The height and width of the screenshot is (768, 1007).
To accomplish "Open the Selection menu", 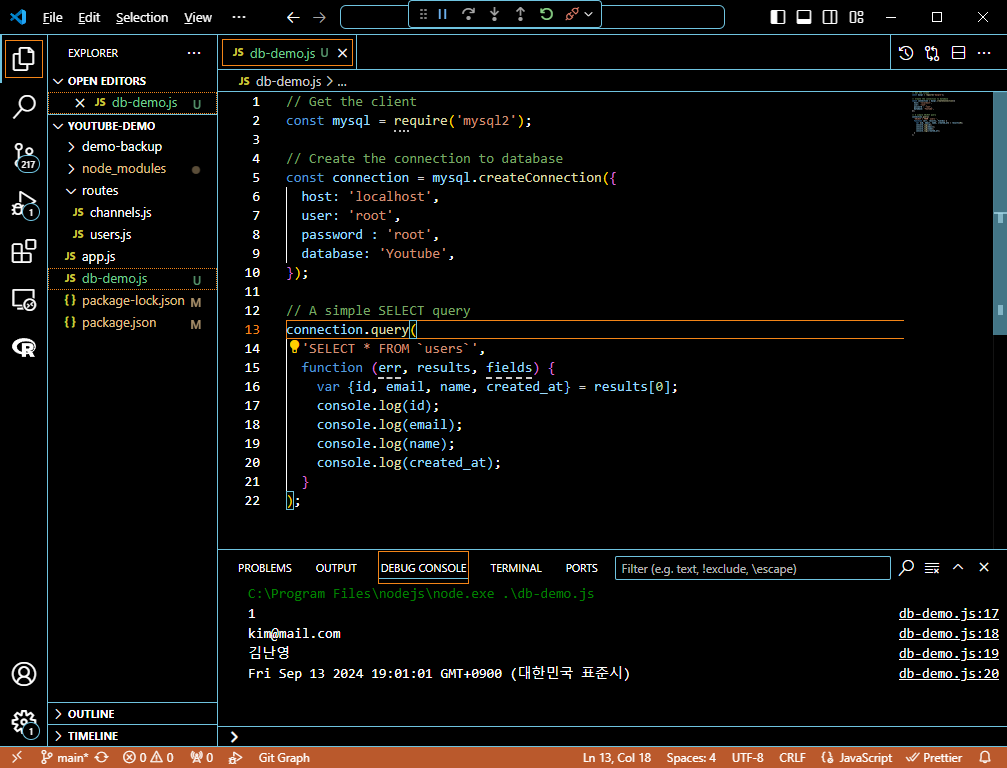I will coord(142,17).
